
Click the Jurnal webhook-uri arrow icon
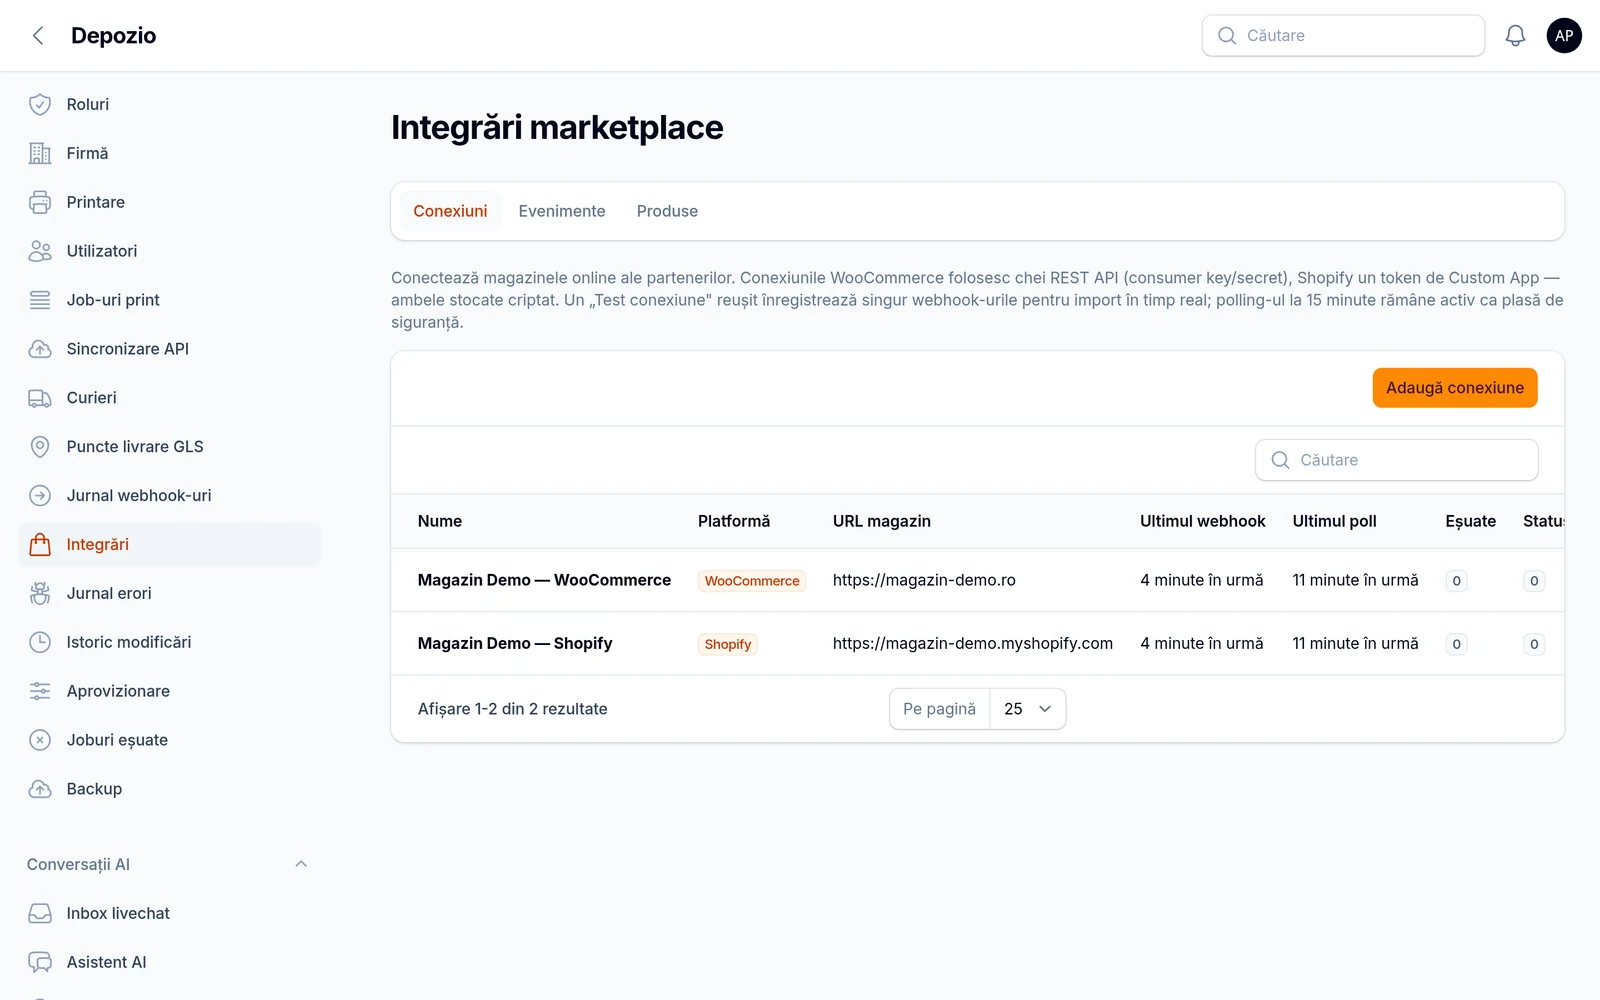pos(40,496)
